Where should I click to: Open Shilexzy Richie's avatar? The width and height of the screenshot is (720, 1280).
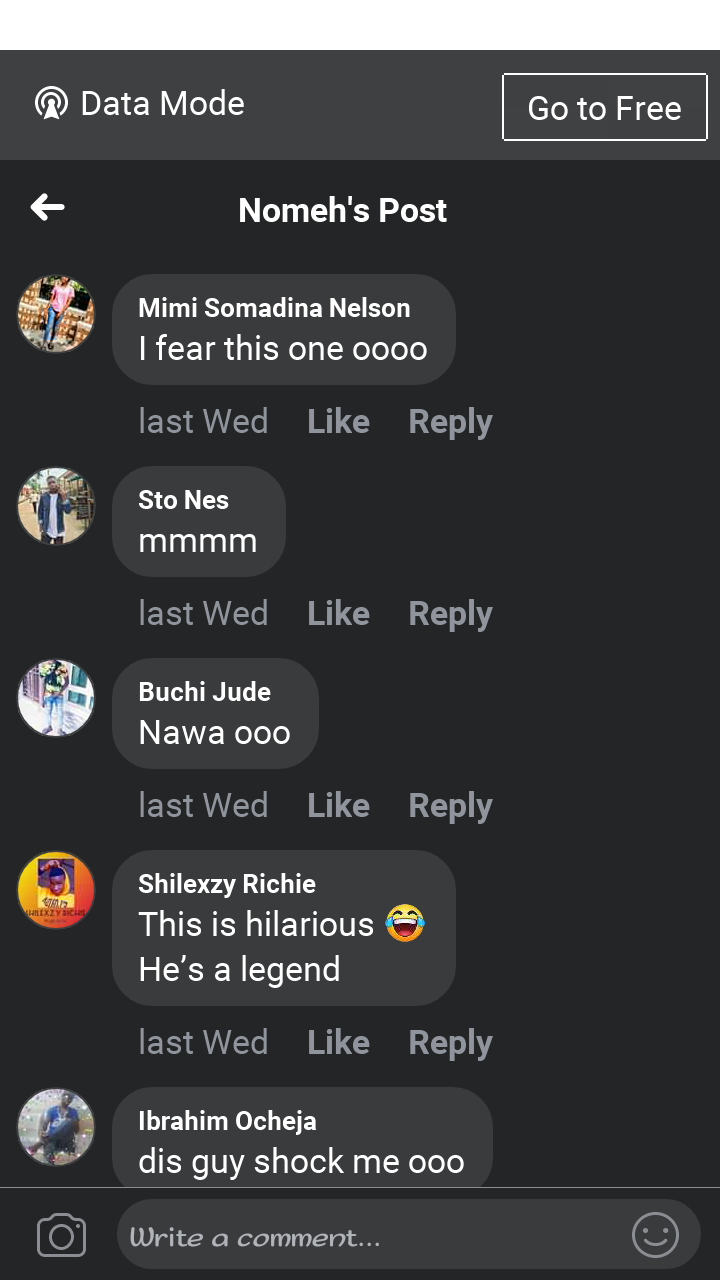56,890
